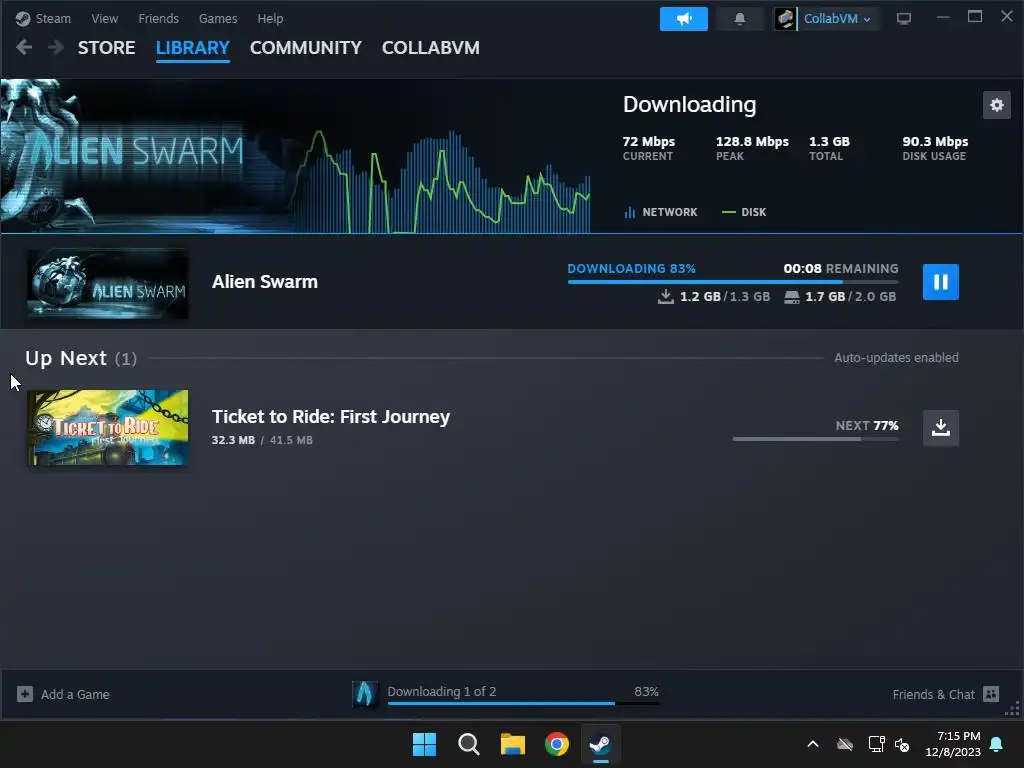The height and width of the screenshot is (768, 1024).
Task: Open Windows notification center bell
Action: coord(997,744)
